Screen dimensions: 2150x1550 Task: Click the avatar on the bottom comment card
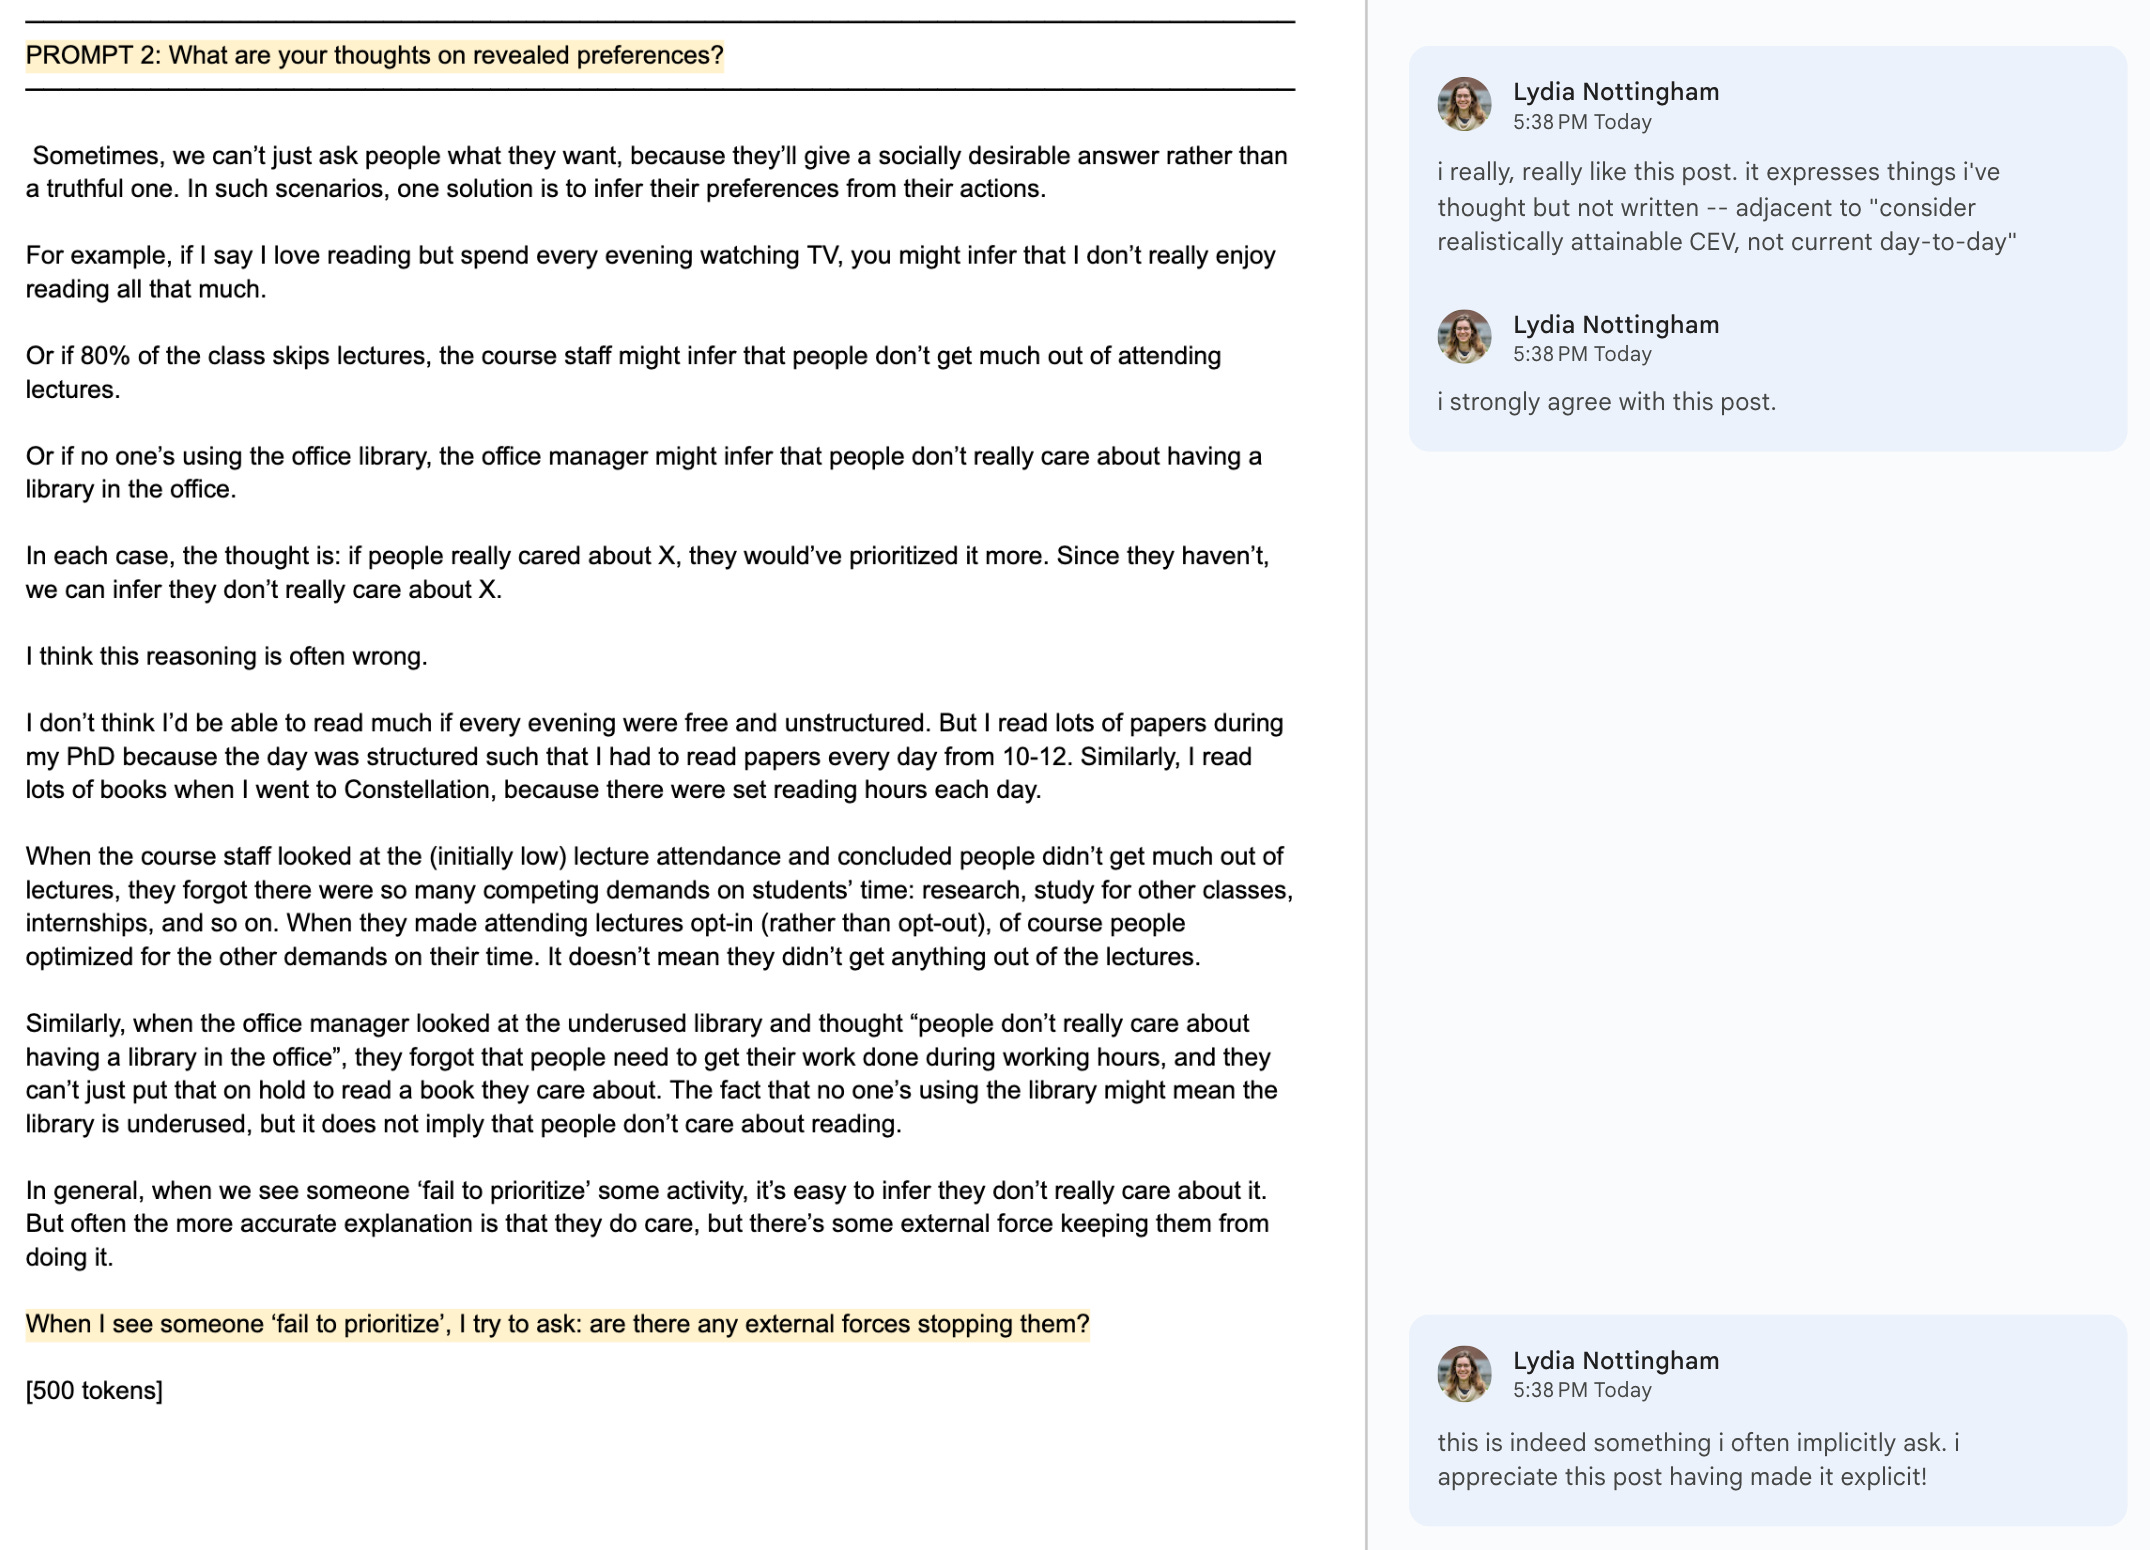pyautogui.click(x=1464, y=1373)
